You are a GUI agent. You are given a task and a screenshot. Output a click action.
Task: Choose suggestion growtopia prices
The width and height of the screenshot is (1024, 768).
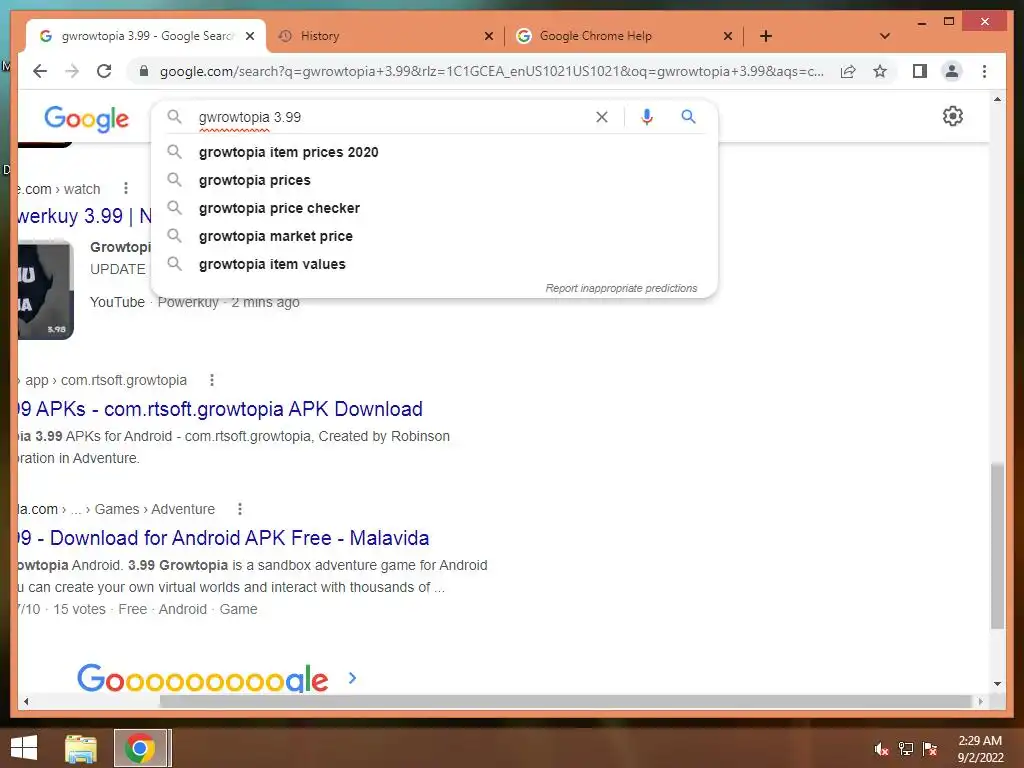[434, 180]
